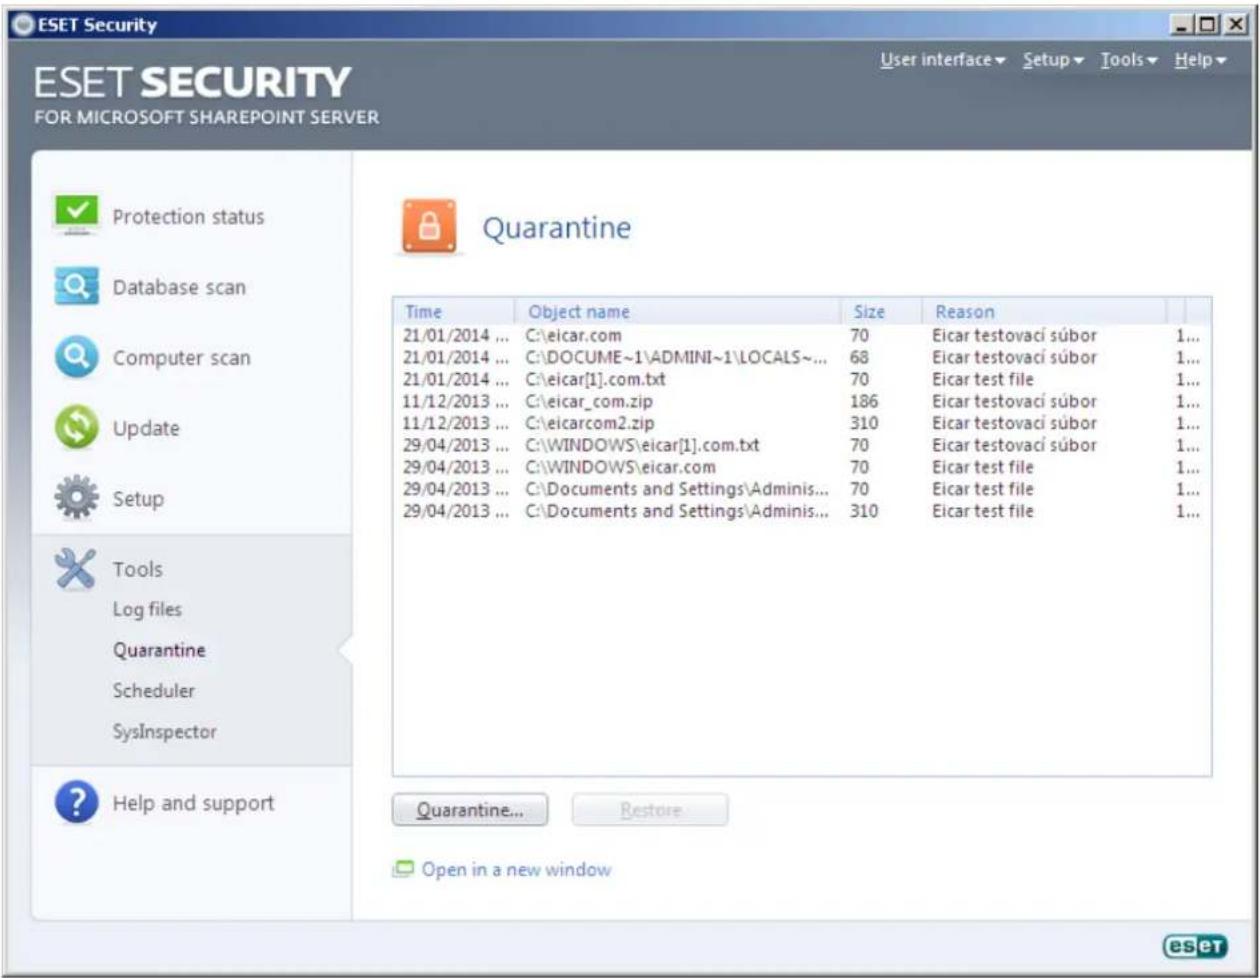Click the Computer scan magnifier icon
Screen dimensions: 1260x978
tap(76, 357)
